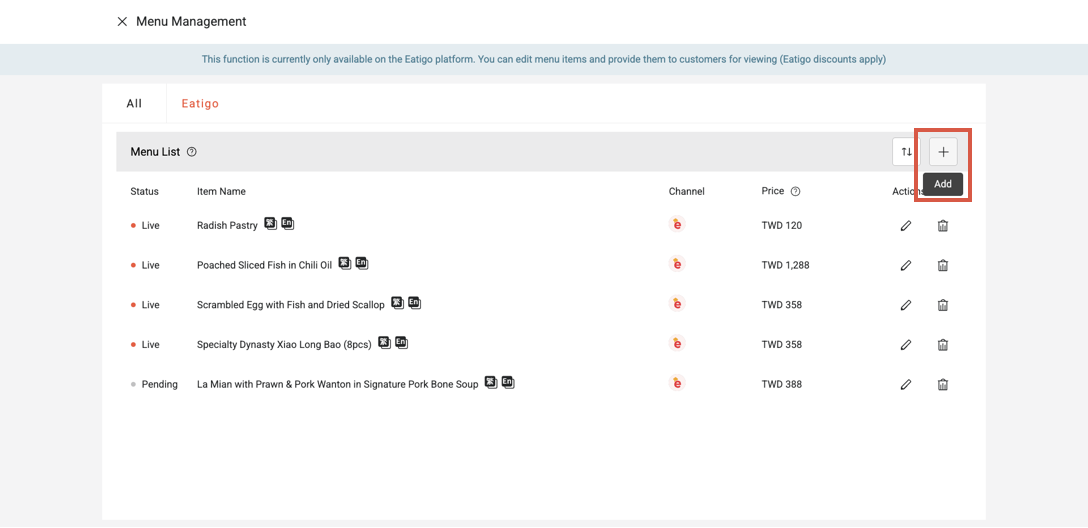
Task: Click the Price column help icon
Action: 795,191
